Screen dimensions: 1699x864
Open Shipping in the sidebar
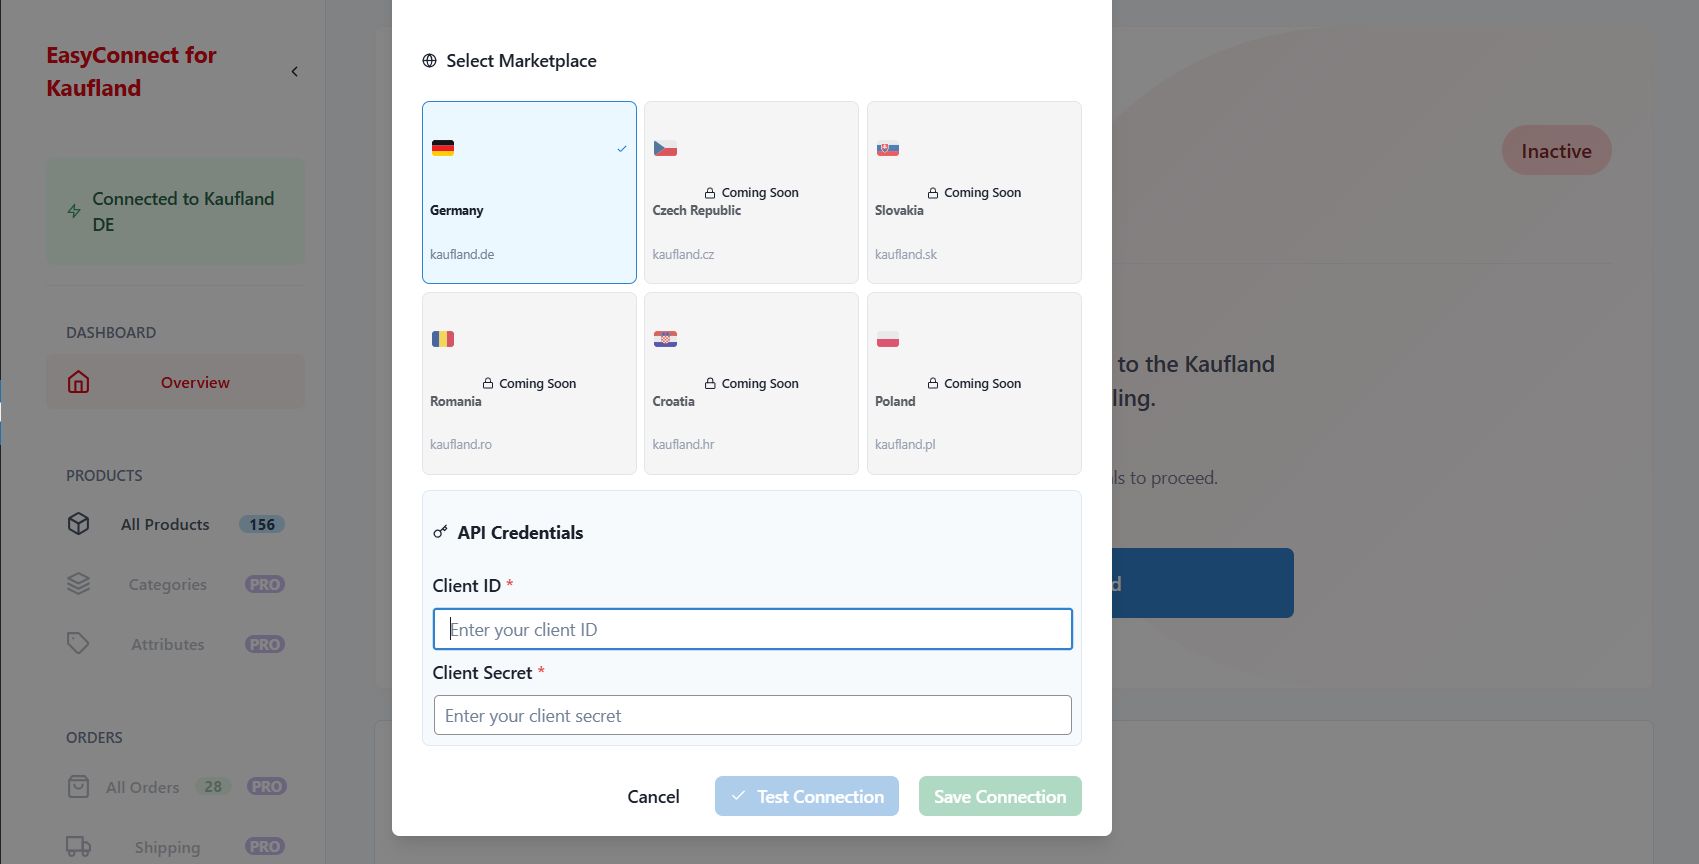(x=175, y=847)
